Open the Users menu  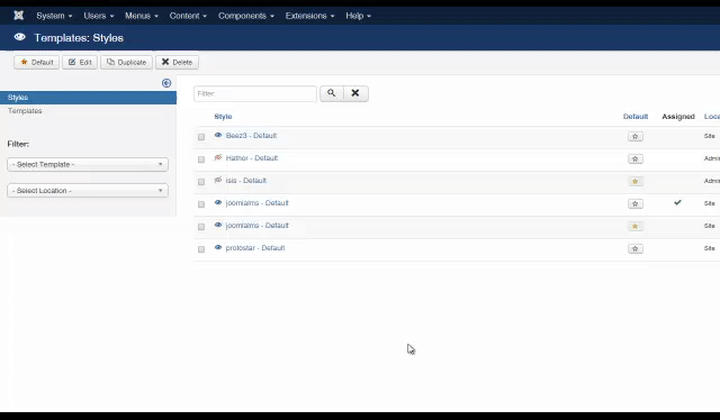[99, 16]
